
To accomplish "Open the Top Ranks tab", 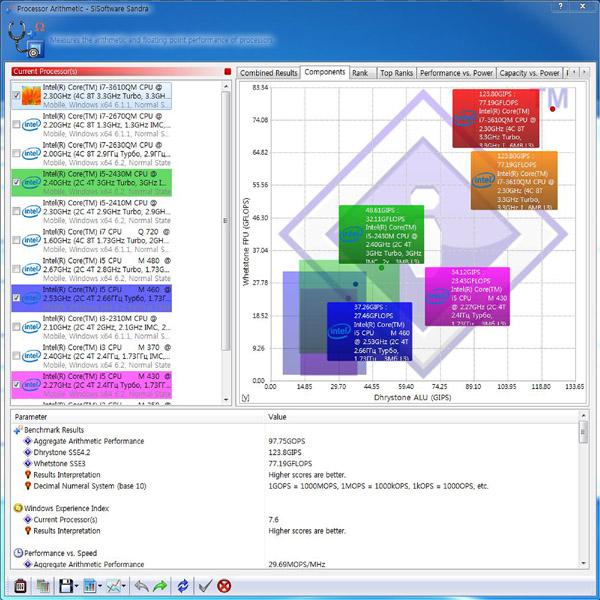I will 396,73.
